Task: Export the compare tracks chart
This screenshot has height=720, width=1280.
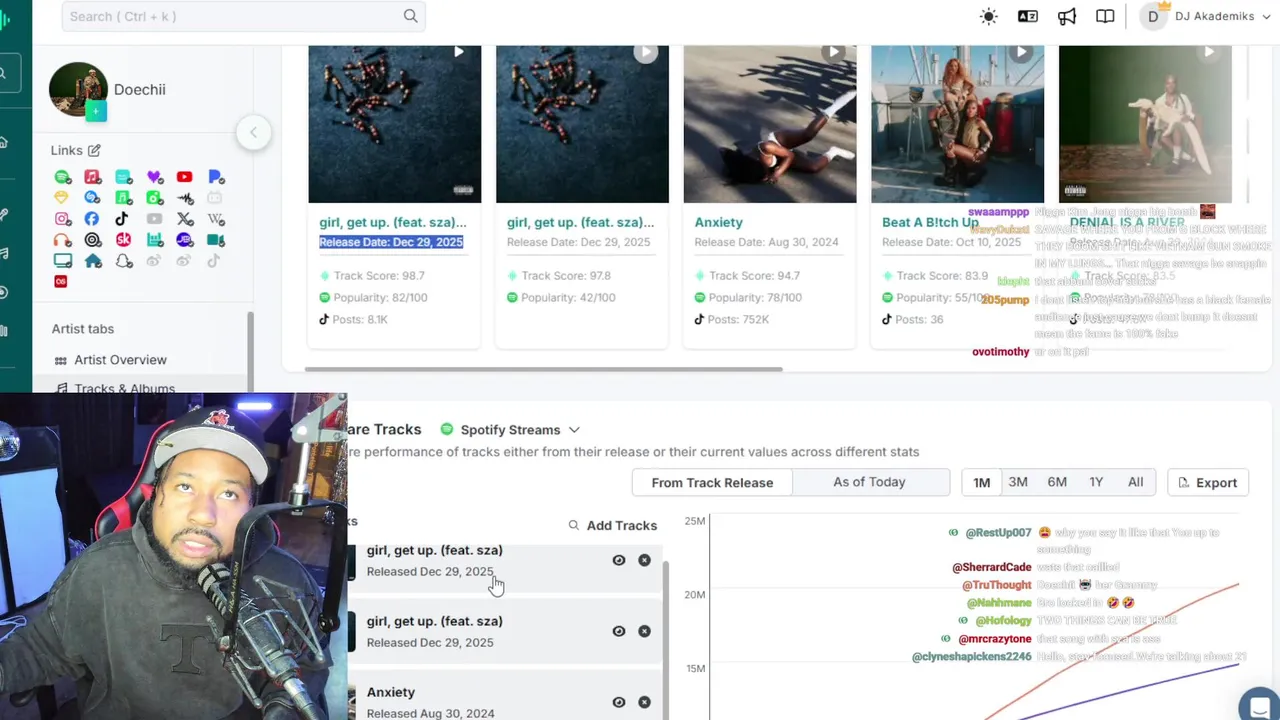Action: 1208,482
